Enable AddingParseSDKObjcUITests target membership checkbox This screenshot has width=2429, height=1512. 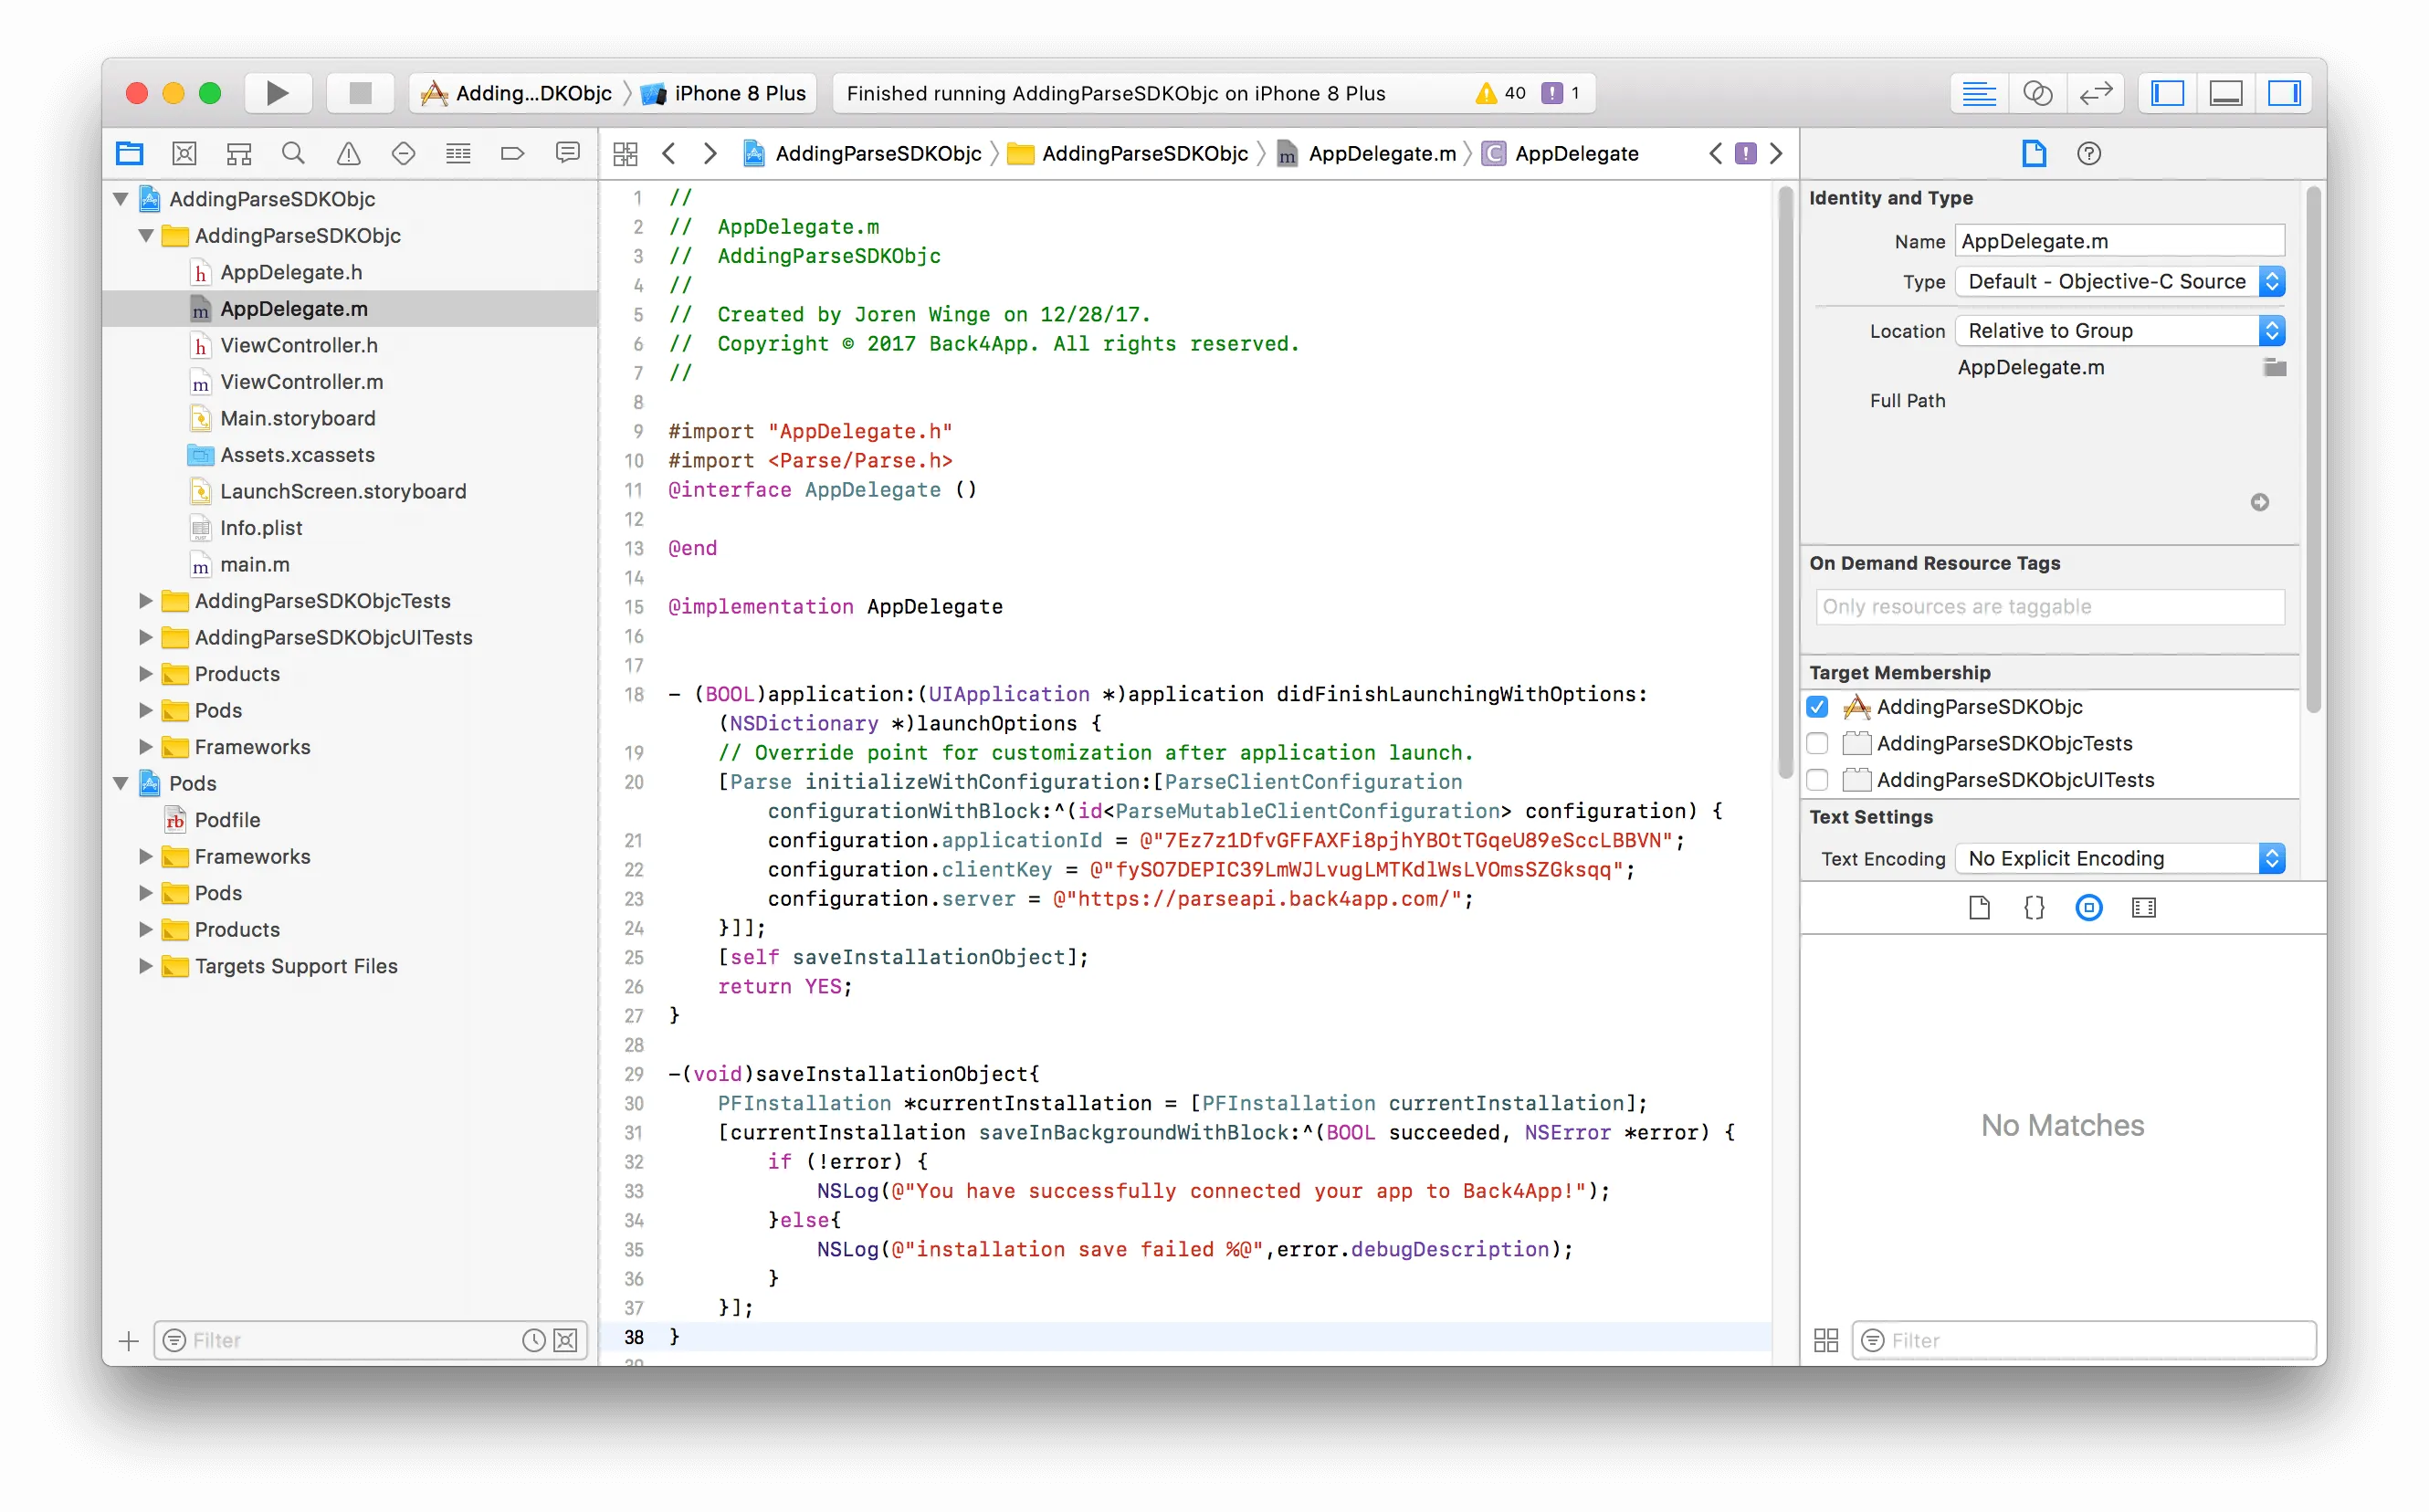(1816, 779)
